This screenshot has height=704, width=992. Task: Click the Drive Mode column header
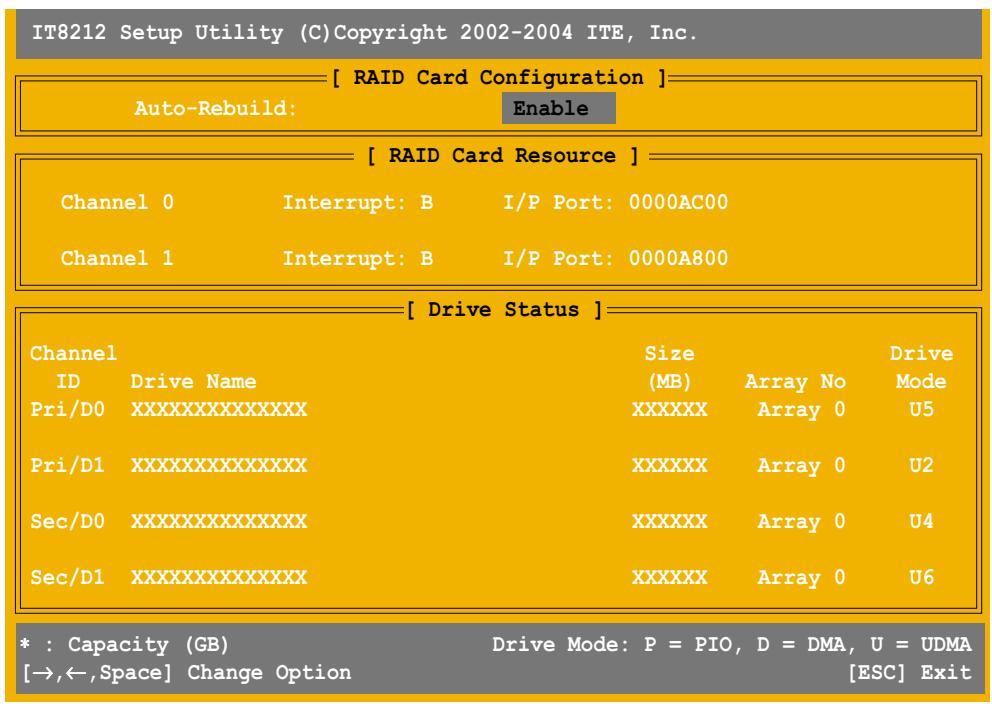pyautogui.click(x=921, y=367)
